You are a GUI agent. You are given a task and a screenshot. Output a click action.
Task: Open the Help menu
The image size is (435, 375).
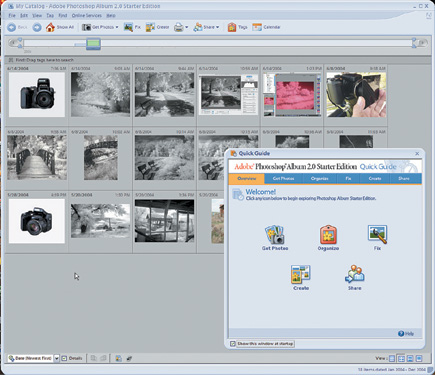pos(111,16)
